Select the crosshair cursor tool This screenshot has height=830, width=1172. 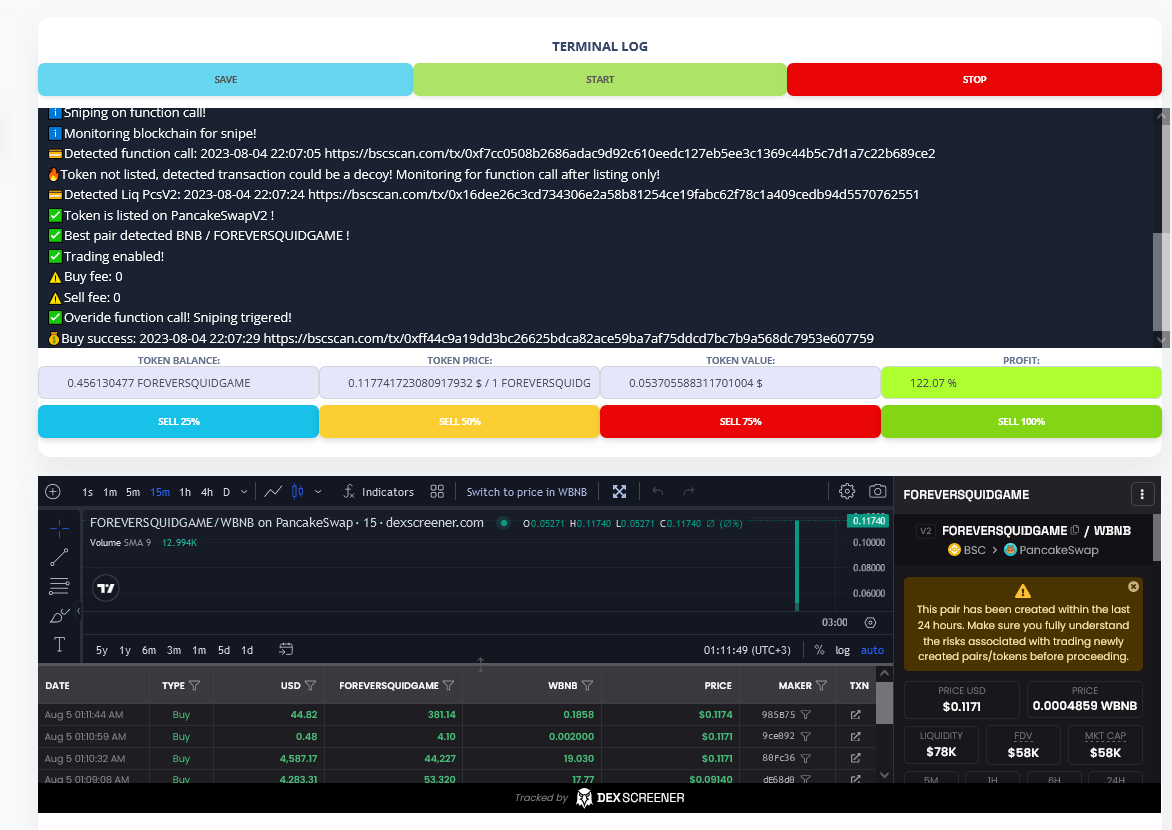60,528
